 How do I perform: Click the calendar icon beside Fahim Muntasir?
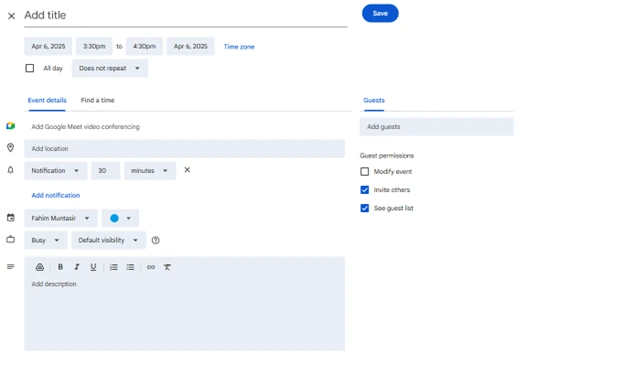(11, 218)
